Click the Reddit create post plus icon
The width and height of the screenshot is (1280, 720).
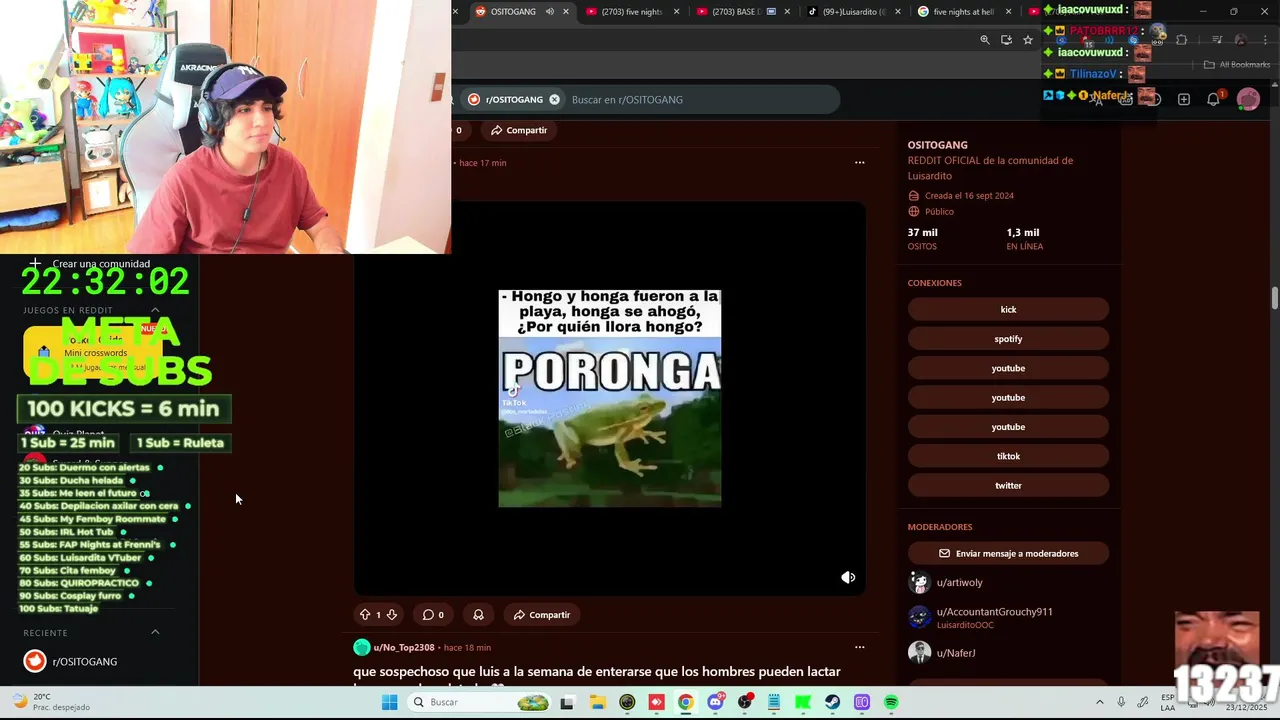(x=1184, y=99)
